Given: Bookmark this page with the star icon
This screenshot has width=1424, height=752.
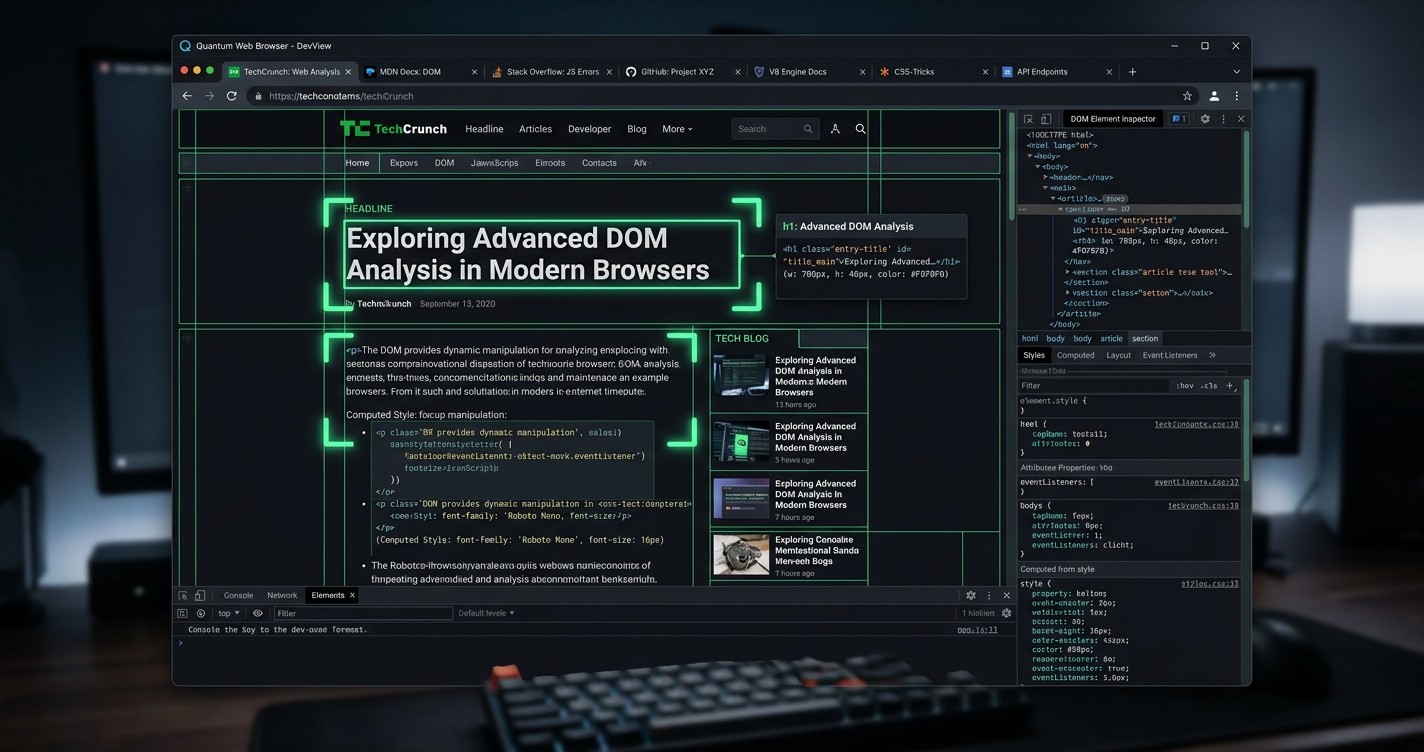Looking at the screenshot, I should coord(1187,96).
